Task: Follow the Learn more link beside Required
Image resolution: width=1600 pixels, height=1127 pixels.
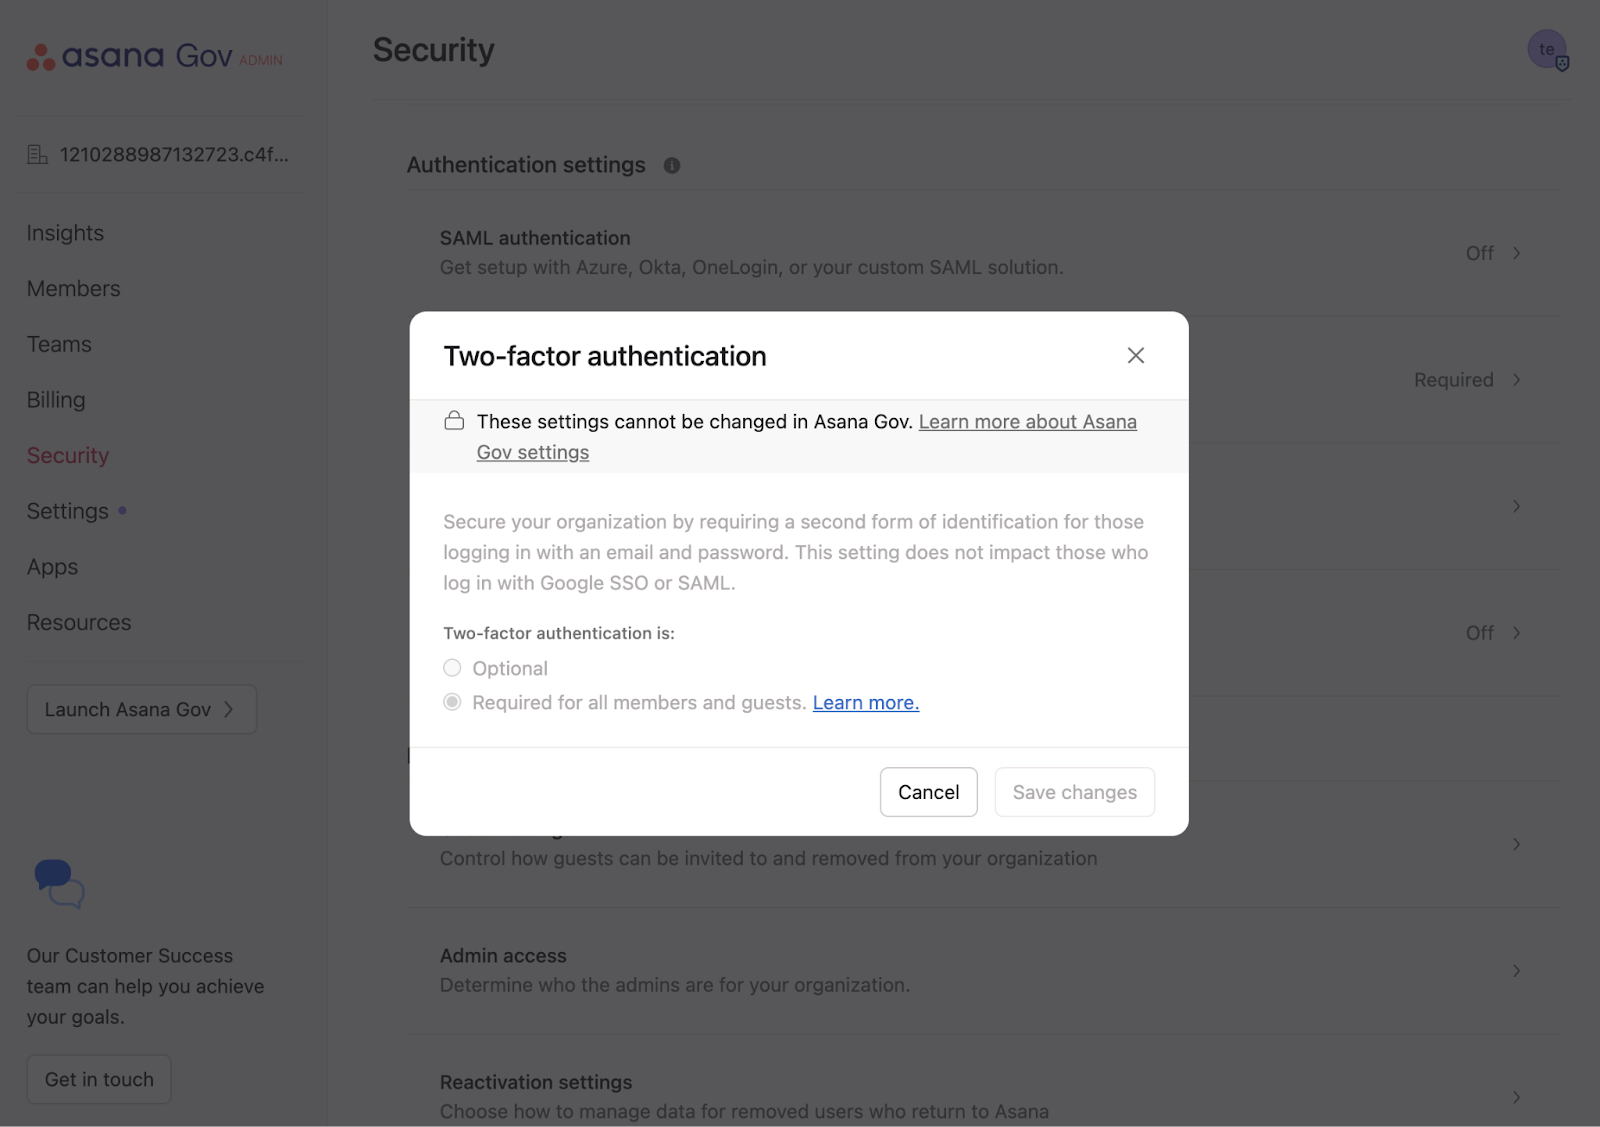Action: (865, 703)
